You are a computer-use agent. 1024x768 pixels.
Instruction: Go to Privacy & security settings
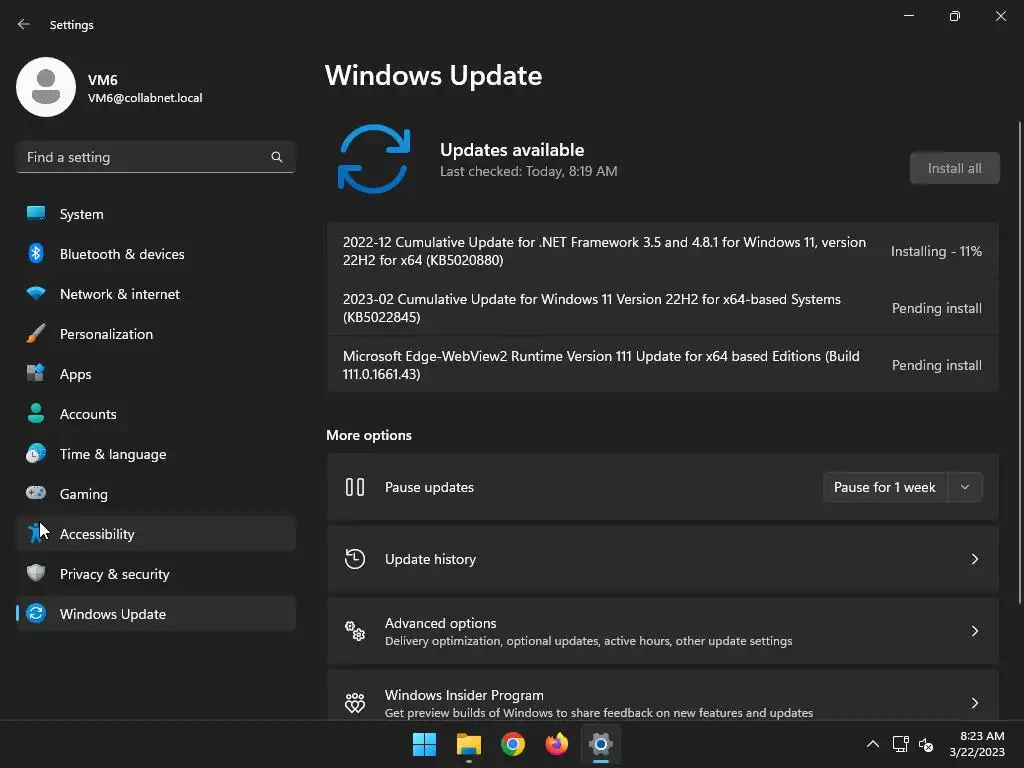tap(156, 573)
